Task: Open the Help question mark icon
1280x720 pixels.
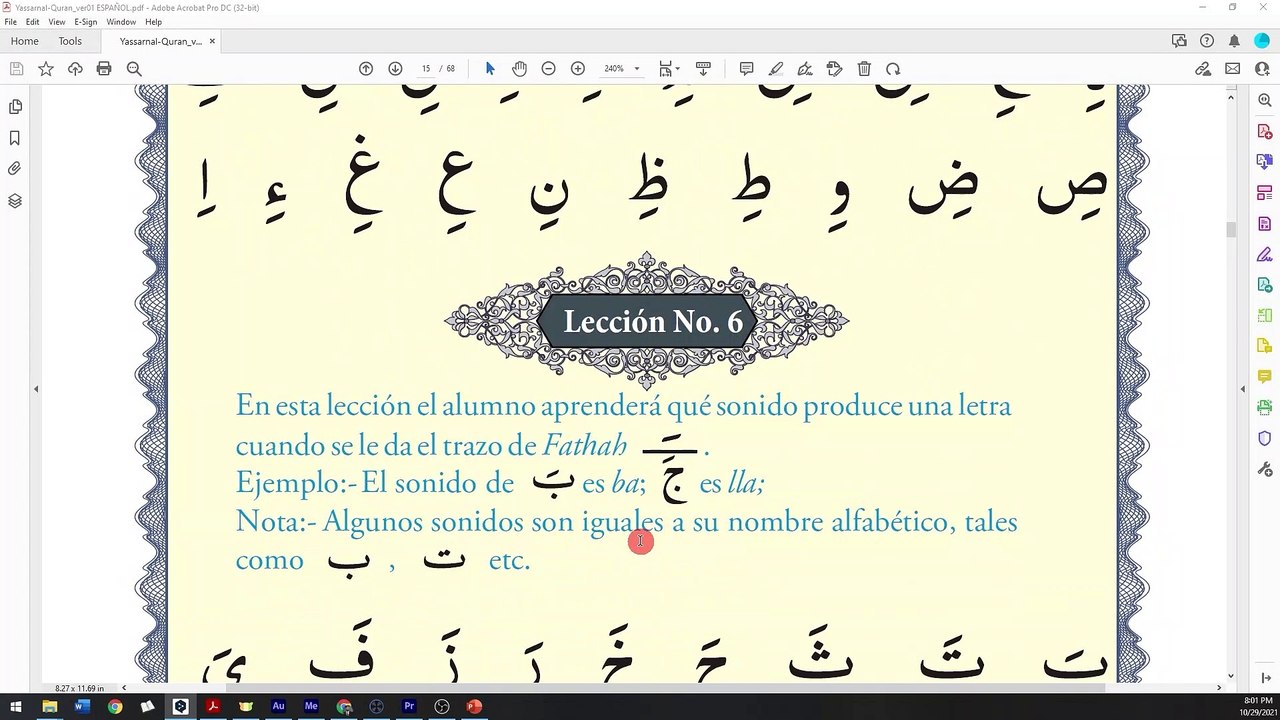Action: (1207, 41)
